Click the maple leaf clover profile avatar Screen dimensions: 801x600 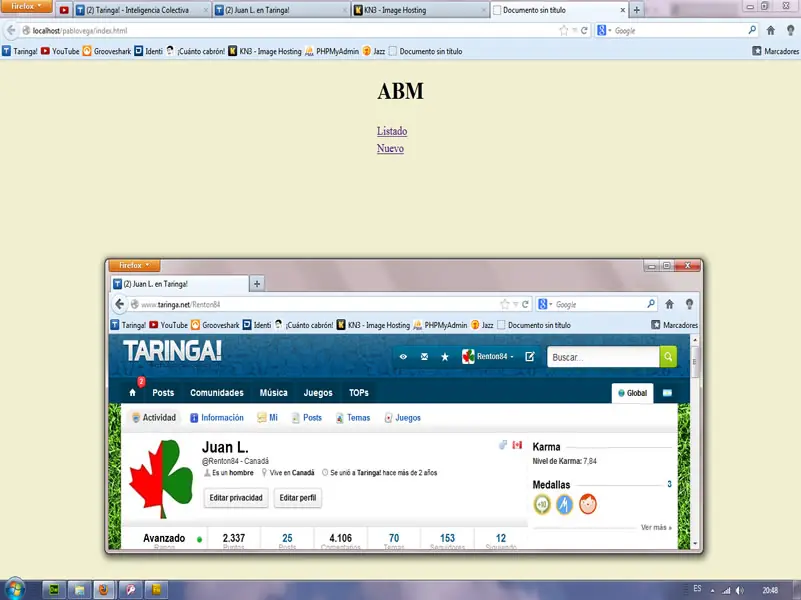pyautogui.click(x=161, y=479)
